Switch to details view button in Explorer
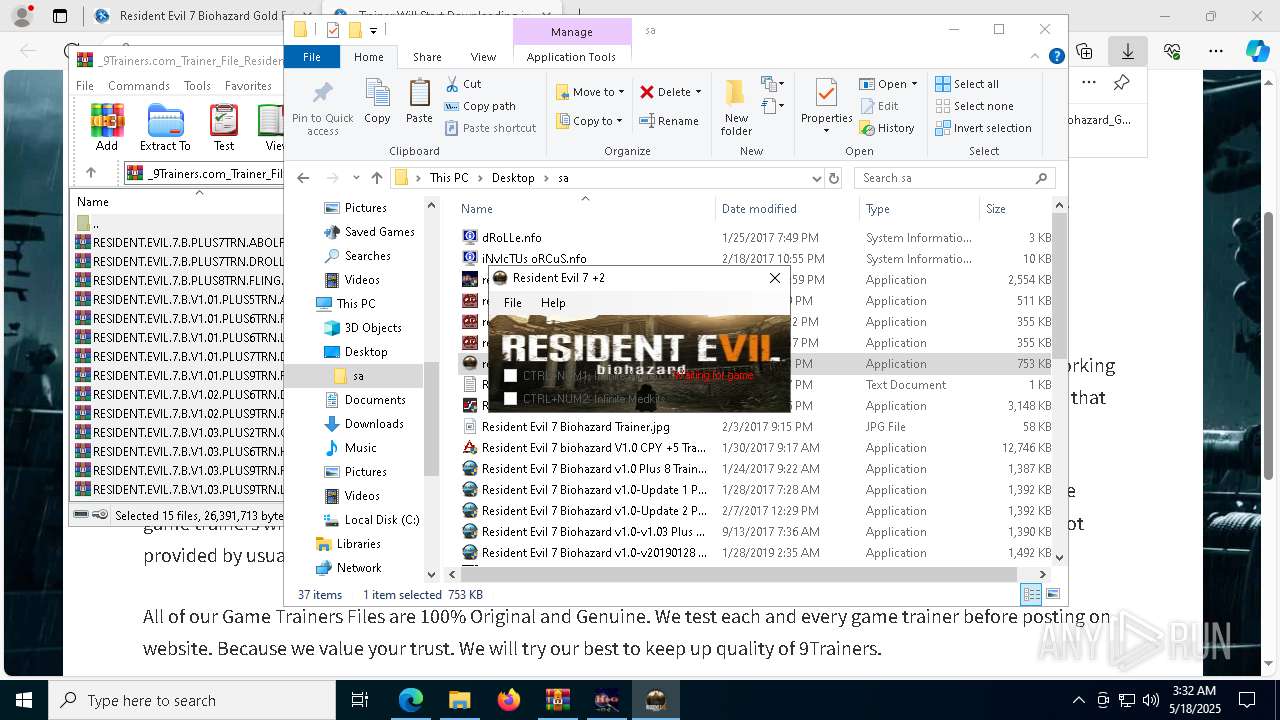Image resolution: width=1280 pixels, height=720 pixels. click(x=1031, y=594)
